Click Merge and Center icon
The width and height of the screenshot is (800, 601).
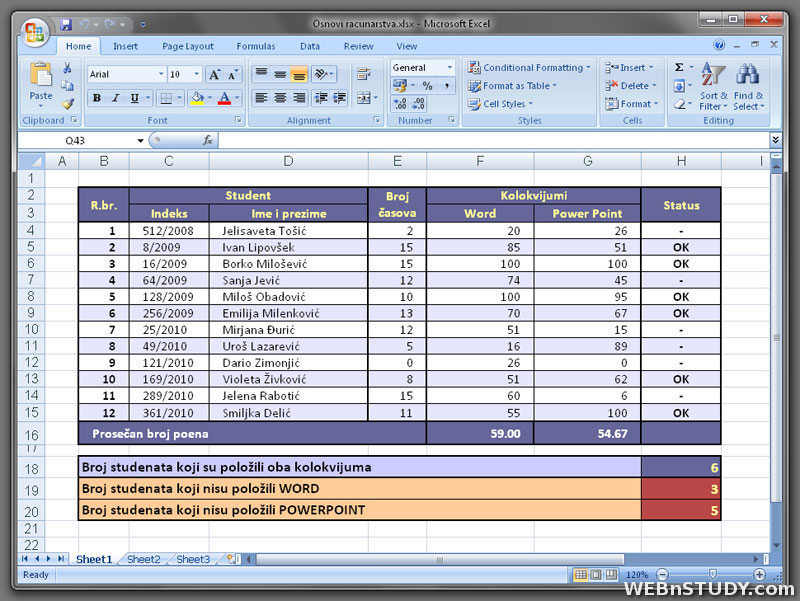coord(364,97)
